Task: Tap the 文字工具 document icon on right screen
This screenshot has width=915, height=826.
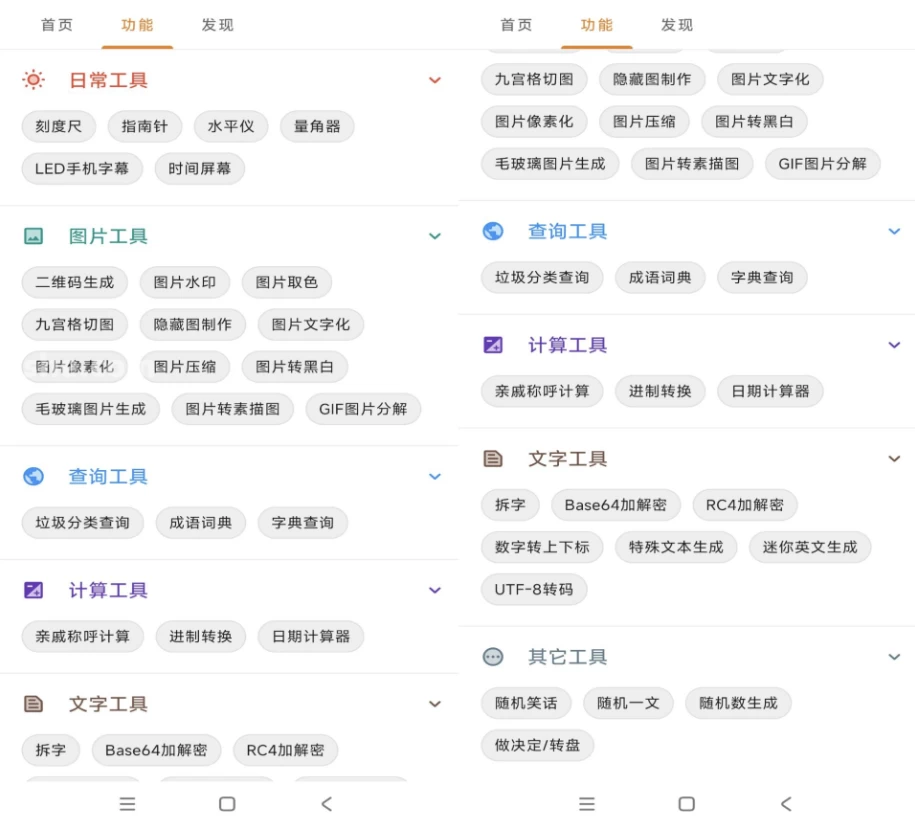Action: tap(493, 459)
